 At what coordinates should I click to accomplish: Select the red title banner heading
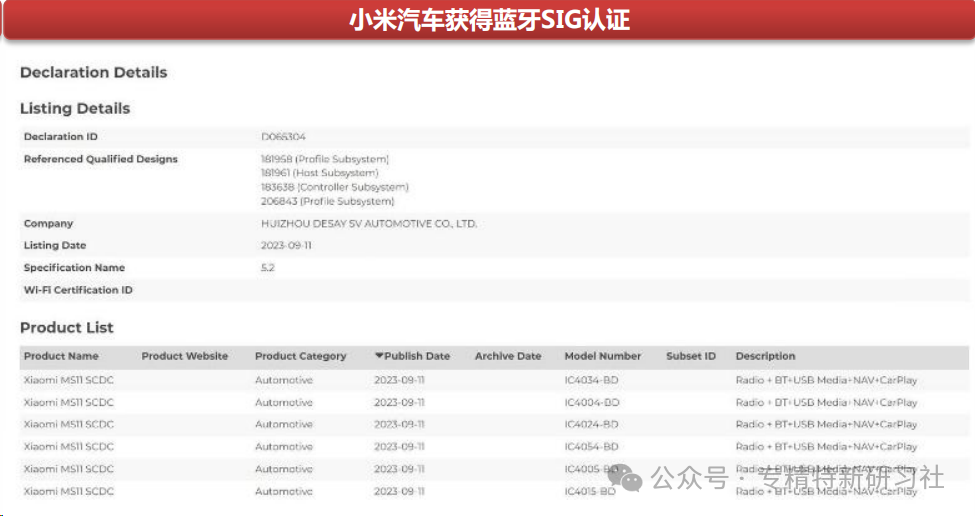(489, 20)
